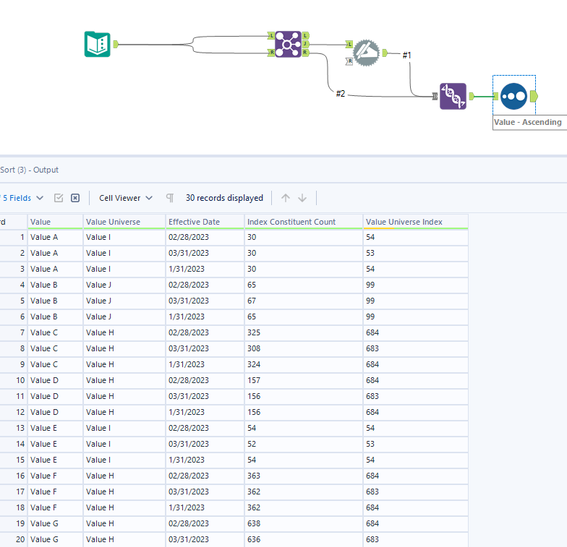The height and width of the screenshot is (547, 567).
Task: Select the gray Formula tool
Action: (366, 53)
